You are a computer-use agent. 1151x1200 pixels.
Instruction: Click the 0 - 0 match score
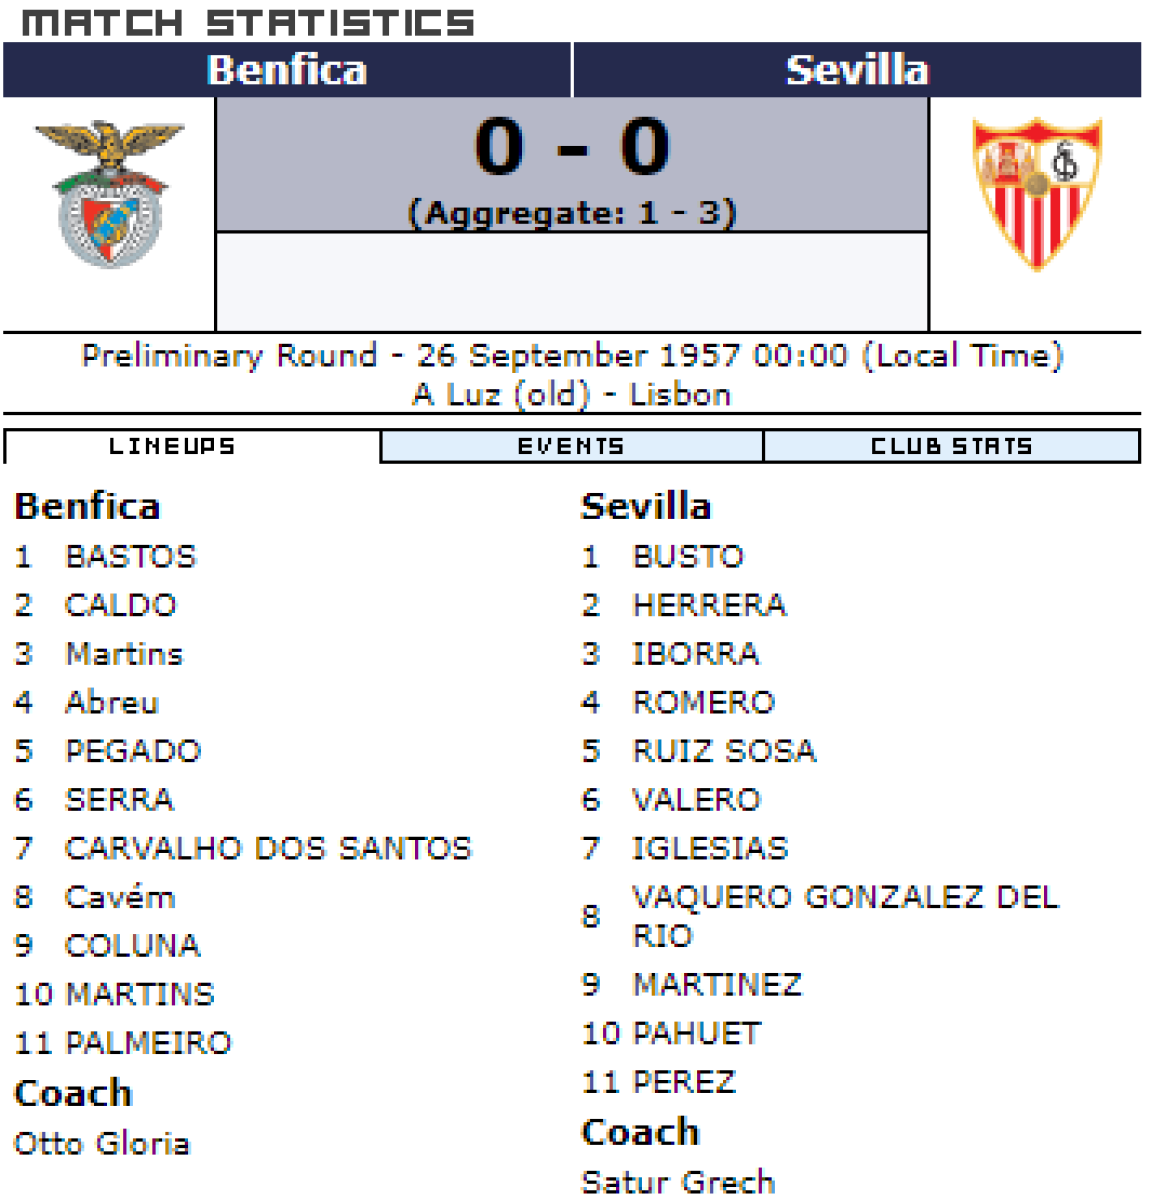tap(572, 147)
